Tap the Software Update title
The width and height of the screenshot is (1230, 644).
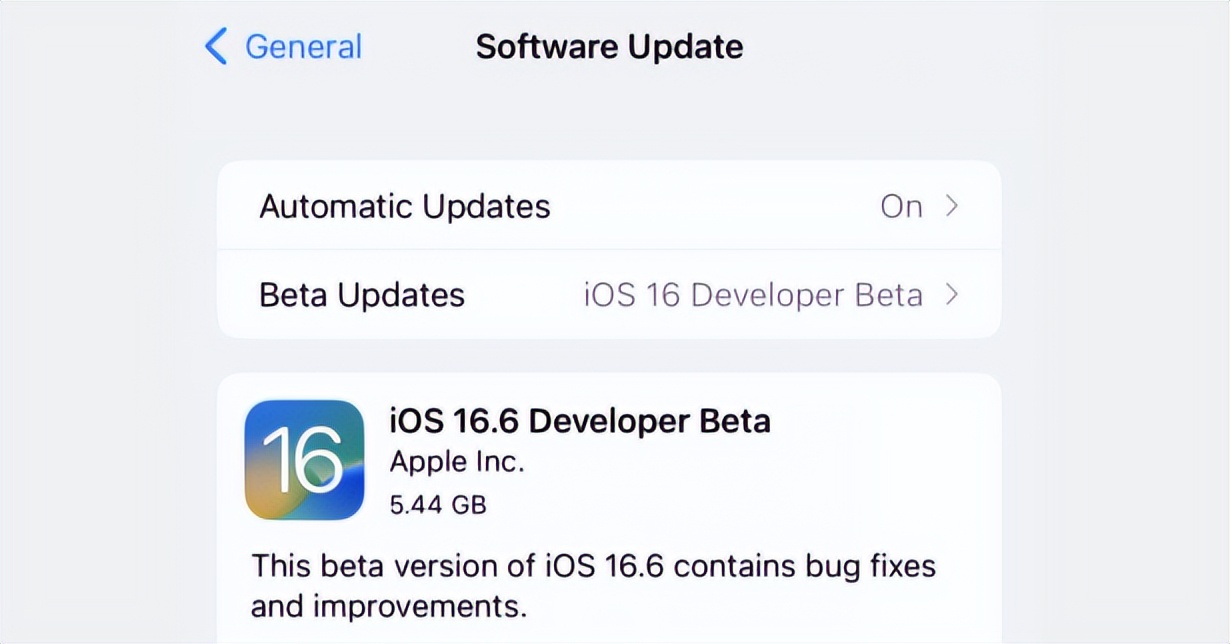[609, 46]
